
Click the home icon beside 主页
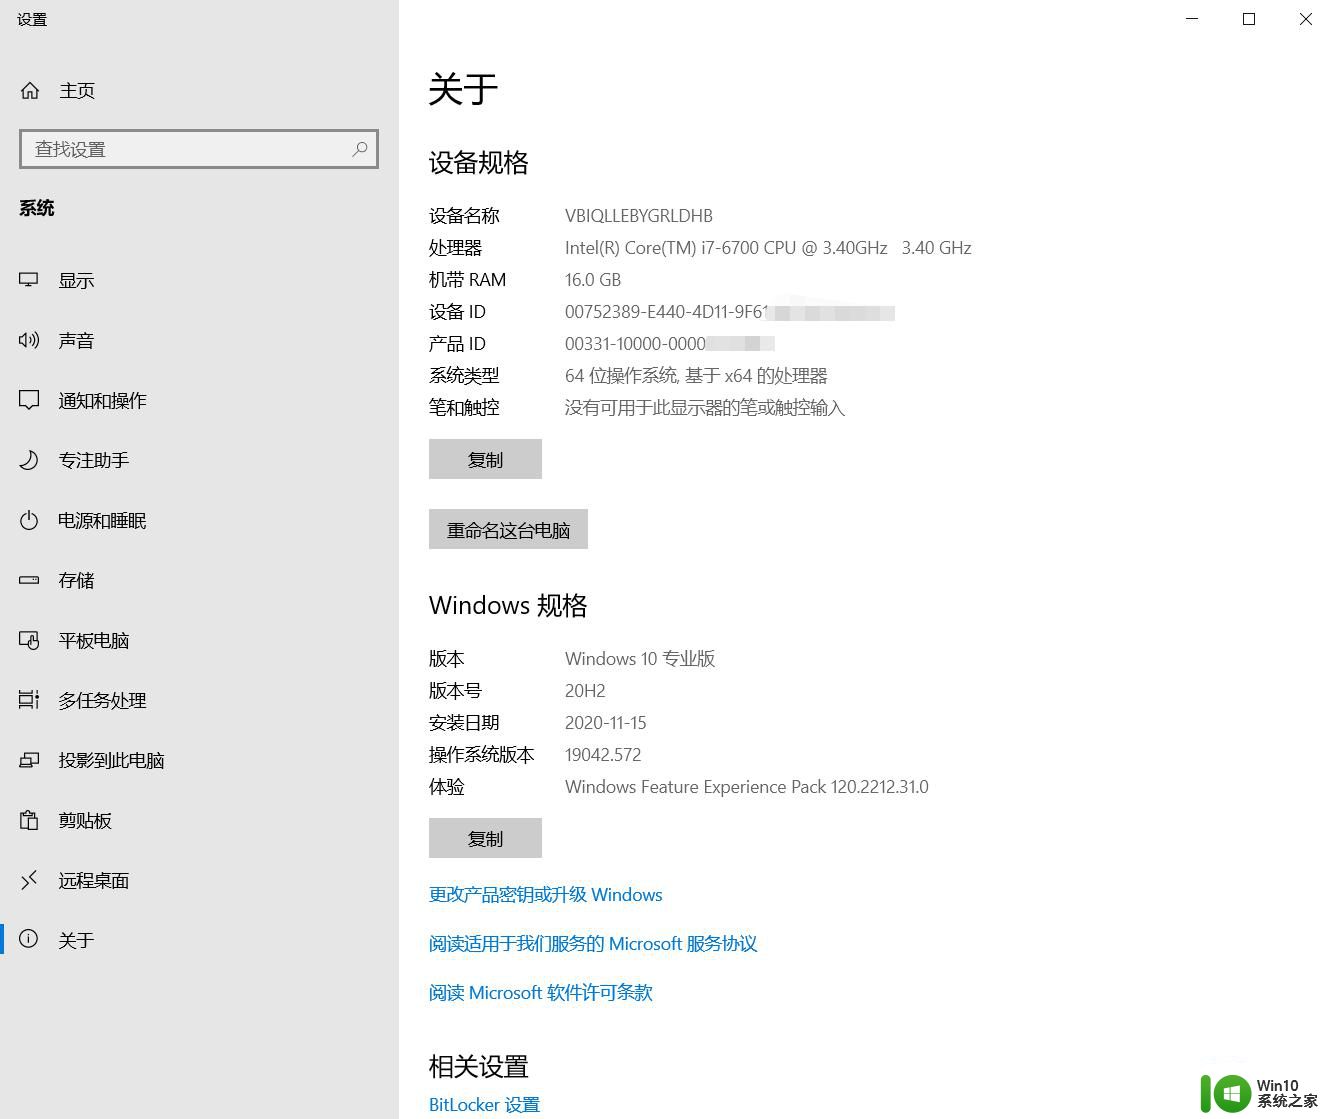(30, 91)
